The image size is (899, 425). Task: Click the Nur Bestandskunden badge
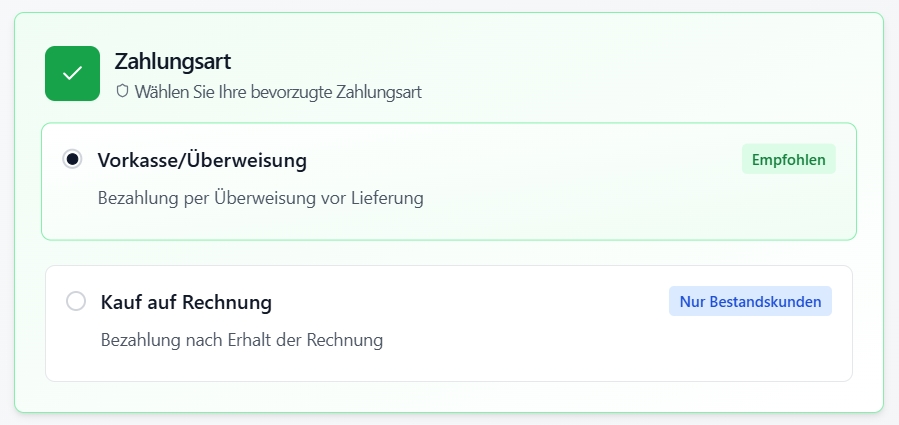[x=750, y=301]
